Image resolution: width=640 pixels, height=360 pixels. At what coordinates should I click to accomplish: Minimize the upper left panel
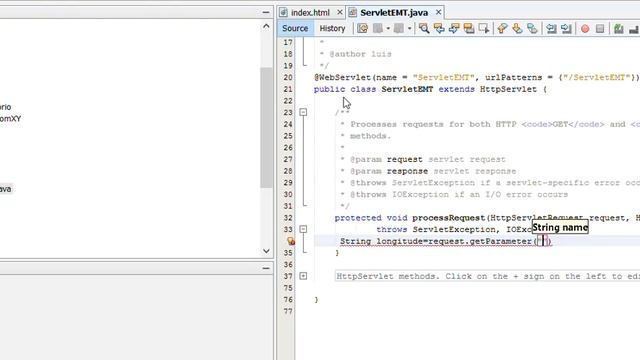(266, 13)
